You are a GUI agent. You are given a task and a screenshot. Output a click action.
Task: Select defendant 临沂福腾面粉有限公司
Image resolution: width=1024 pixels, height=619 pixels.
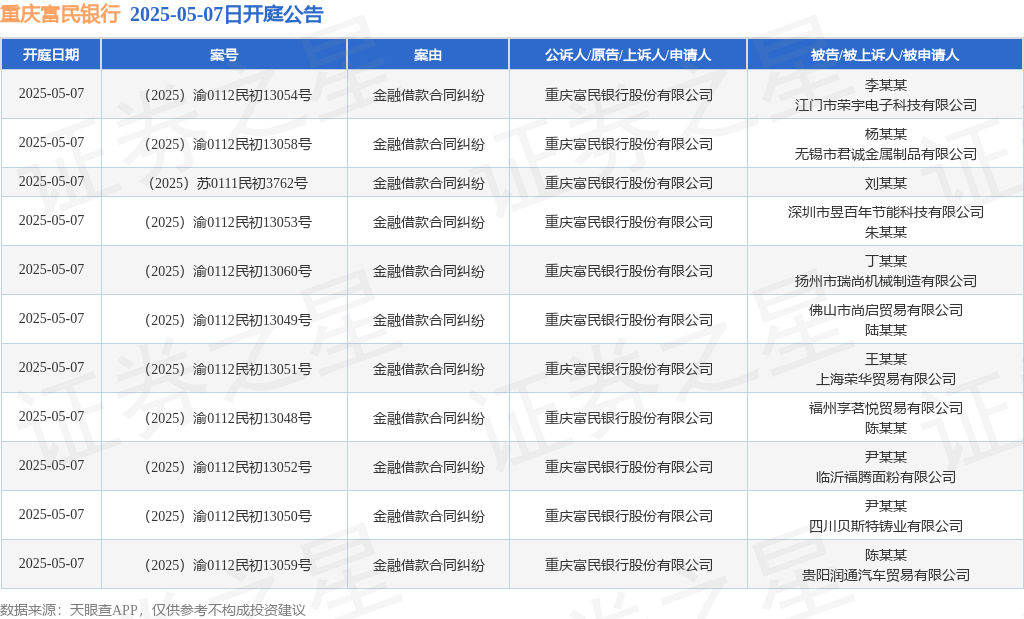[x=886, y=477]
